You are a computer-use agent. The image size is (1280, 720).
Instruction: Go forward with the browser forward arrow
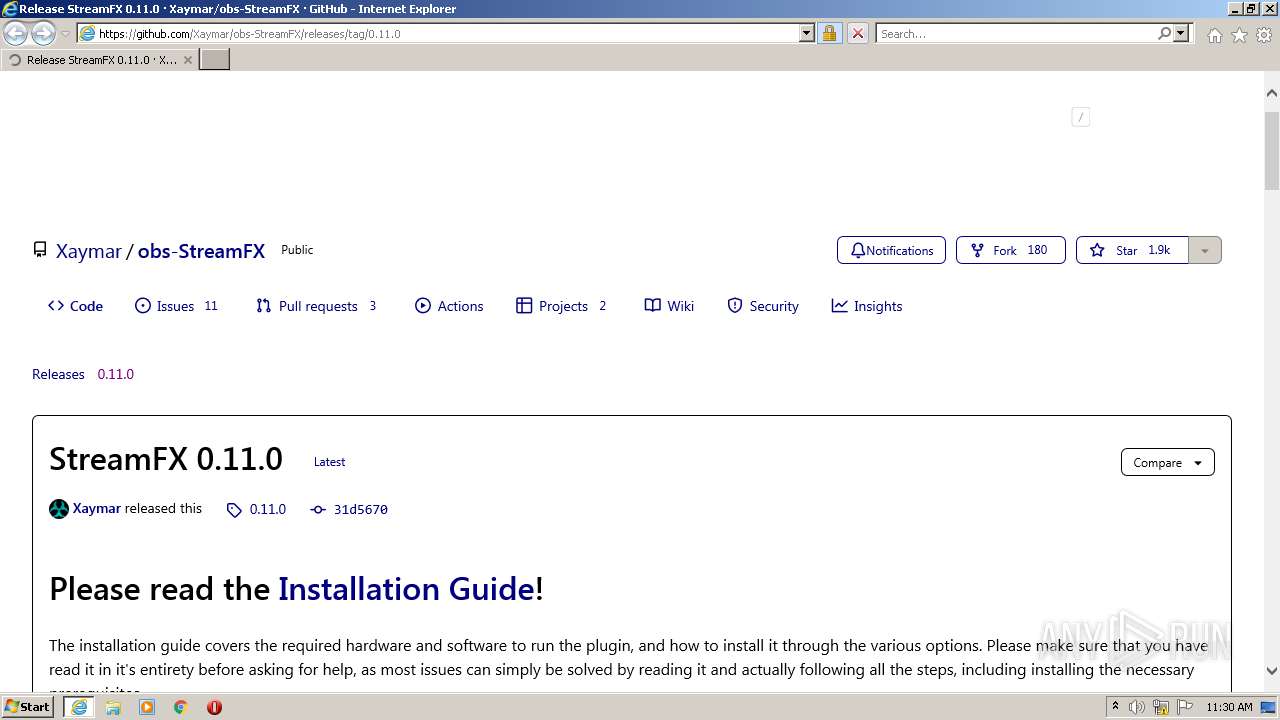click(x=43, y=34)
